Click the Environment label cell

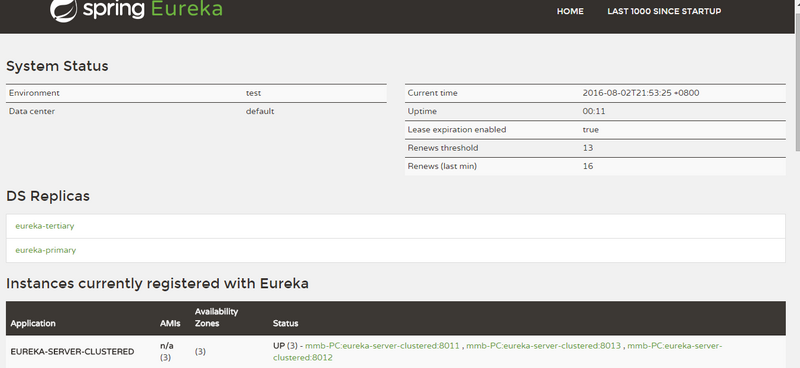click(34, 93)
